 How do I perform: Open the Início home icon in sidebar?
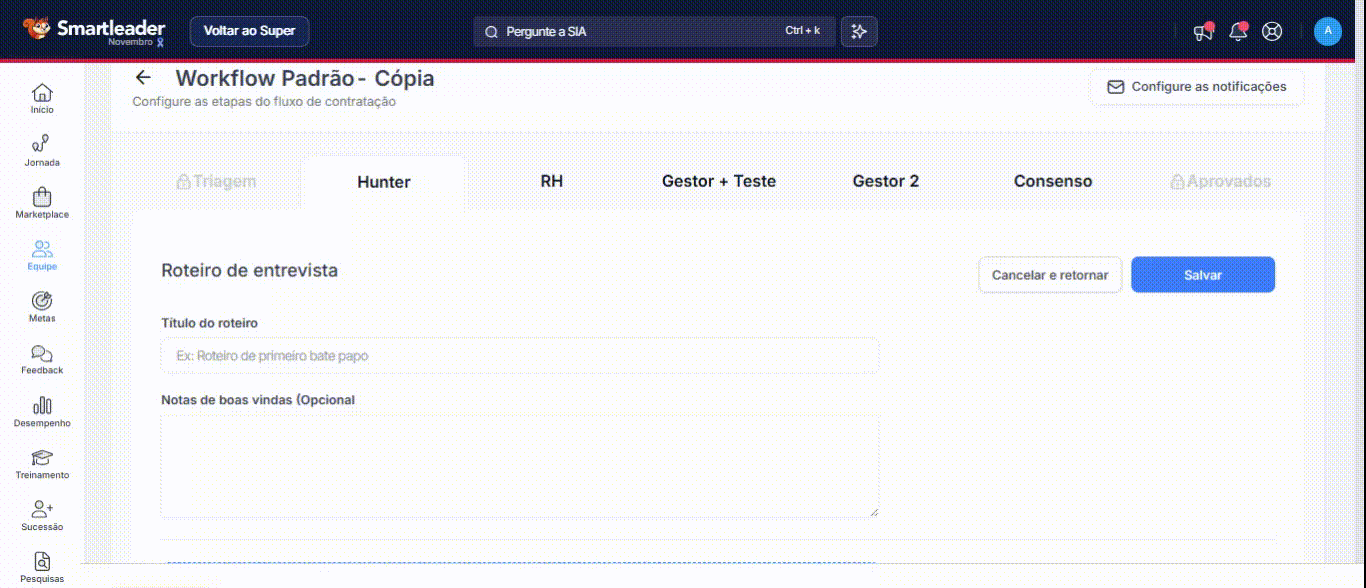pyautogui.click(x=42, y=93)
